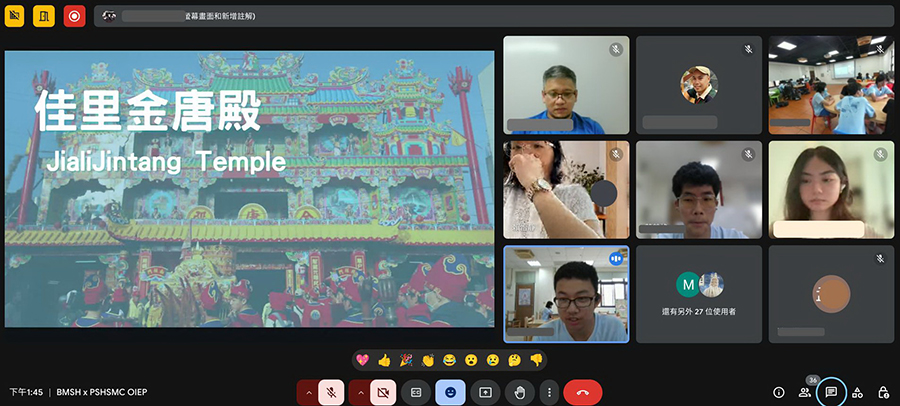Expand video settings chevron next to camera
Viewport: 900px width, 406px height.
point(359,393)
